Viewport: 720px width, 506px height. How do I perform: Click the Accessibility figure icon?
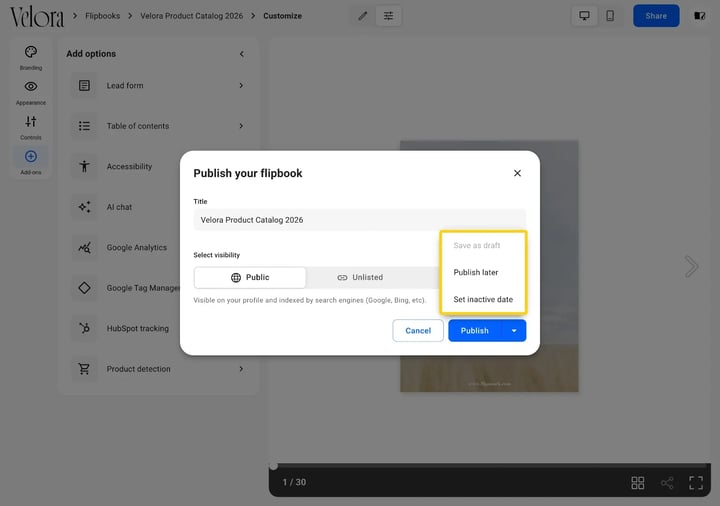[84, 166]
